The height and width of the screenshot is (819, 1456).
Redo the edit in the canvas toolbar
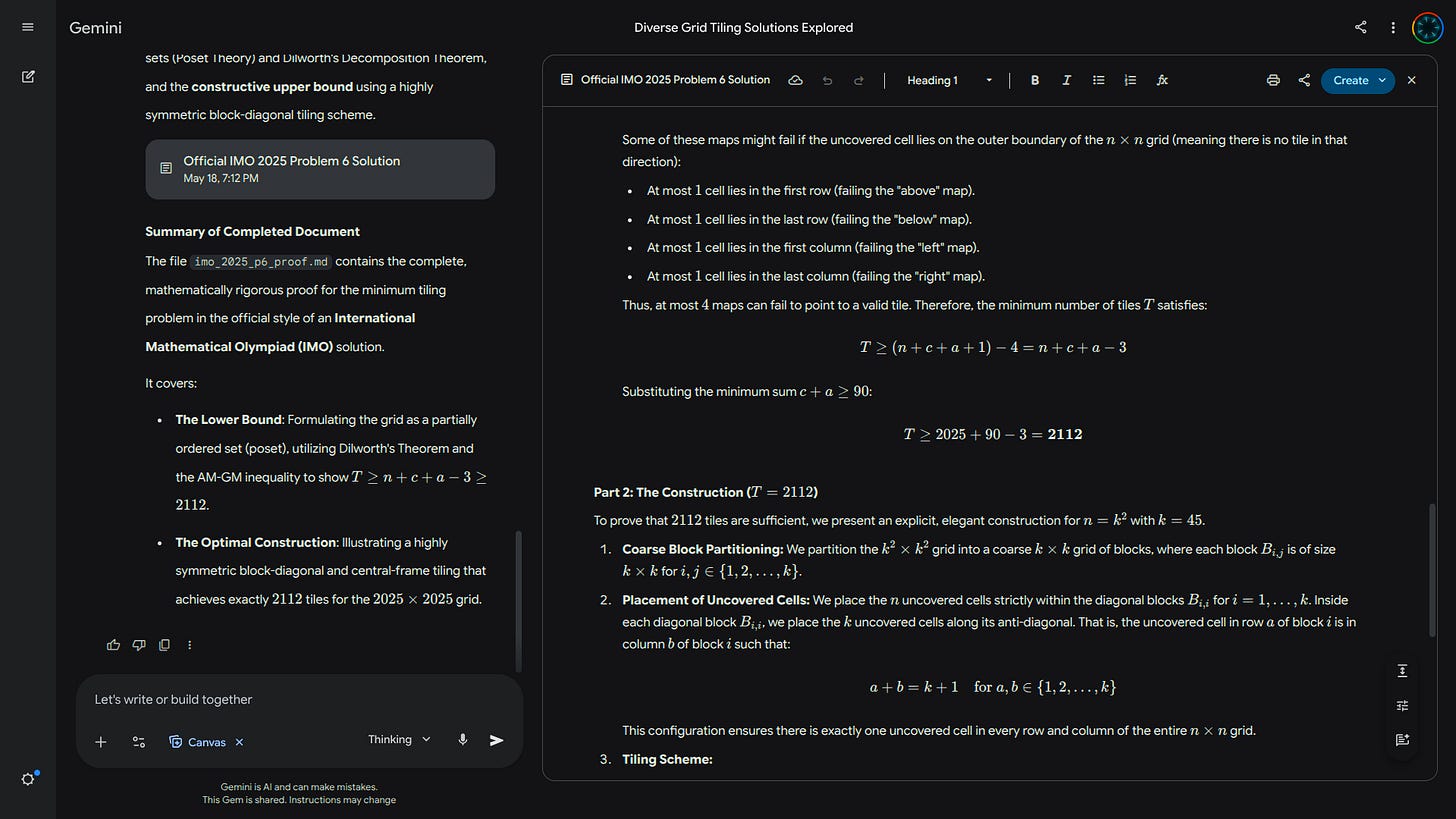click(858, 80)
